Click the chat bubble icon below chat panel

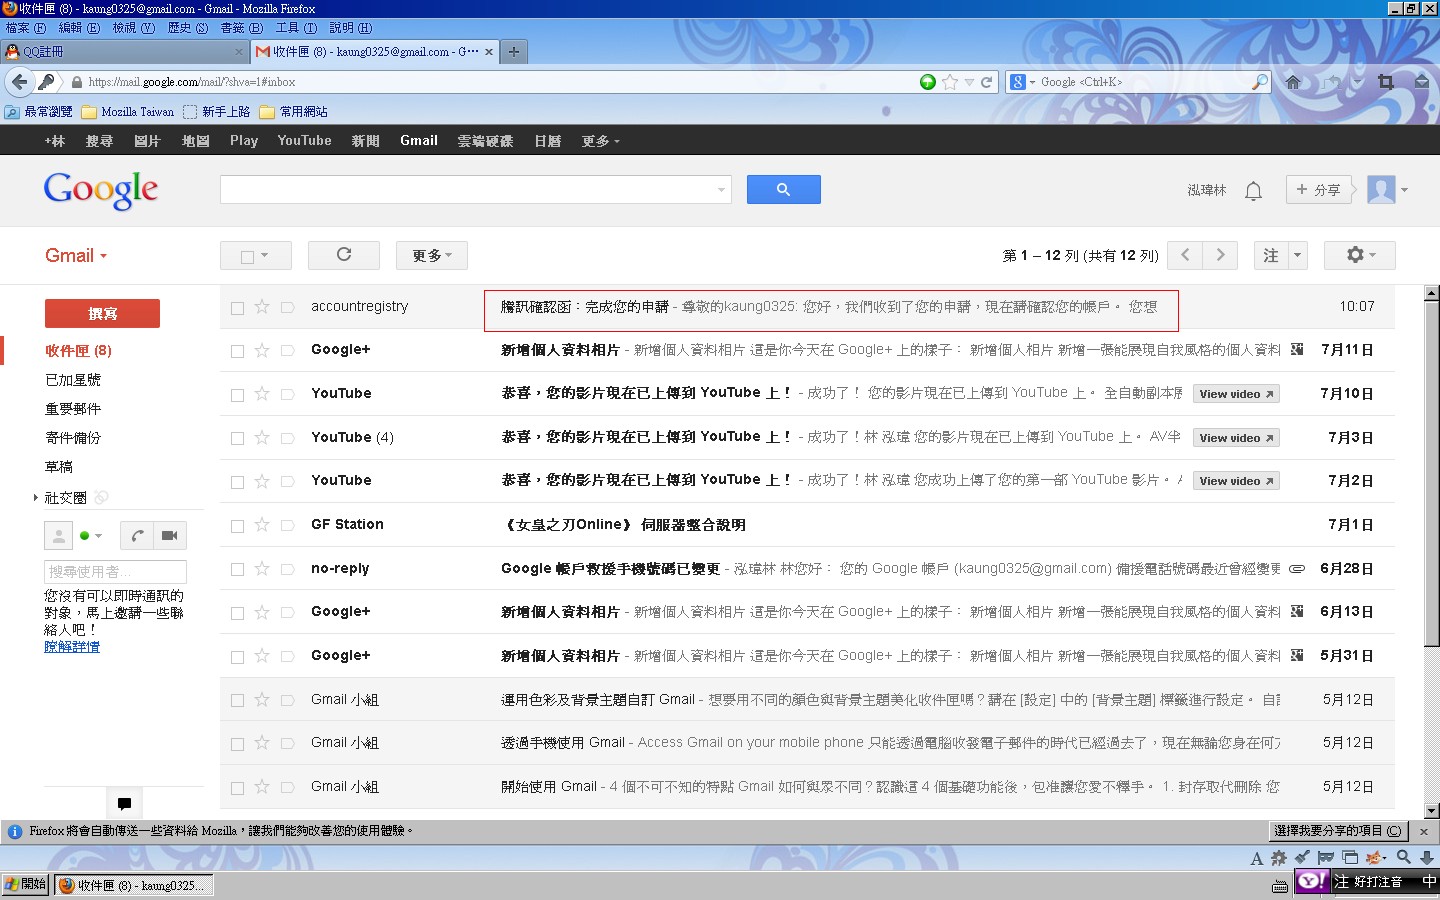pos(124,803)
